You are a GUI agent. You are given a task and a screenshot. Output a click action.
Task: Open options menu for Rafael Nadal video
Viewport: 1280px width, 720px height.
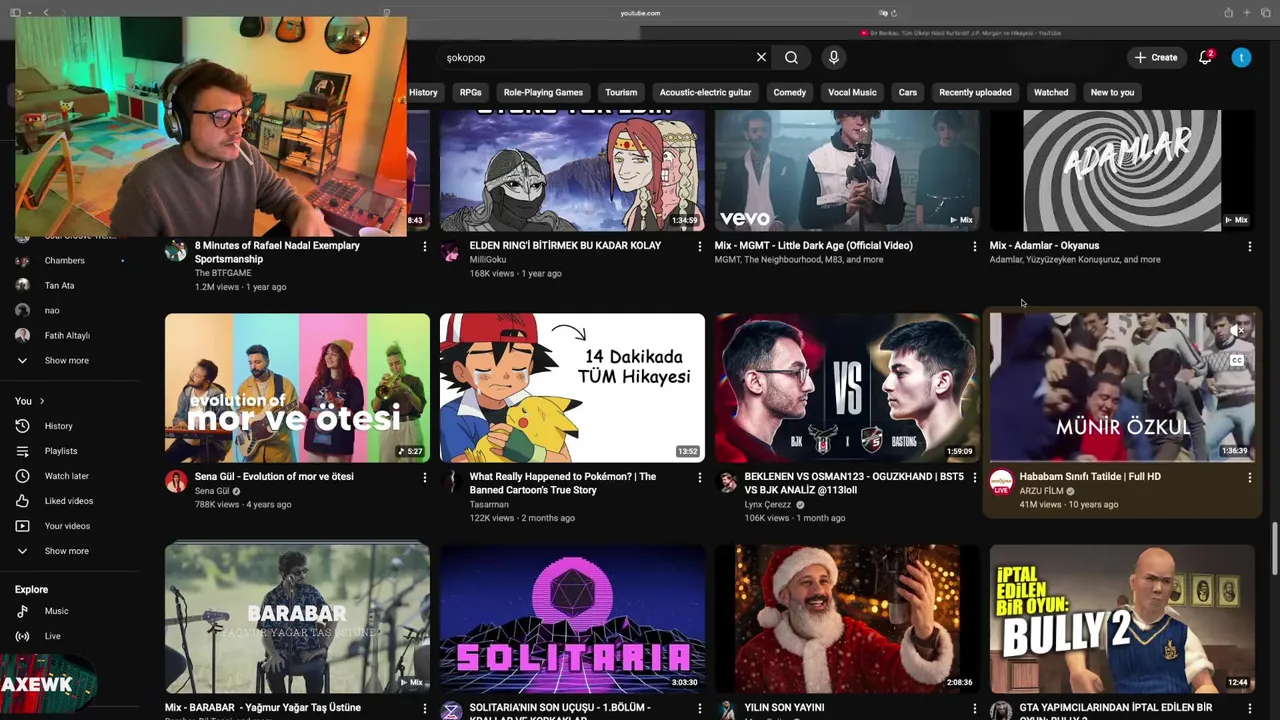424,246
